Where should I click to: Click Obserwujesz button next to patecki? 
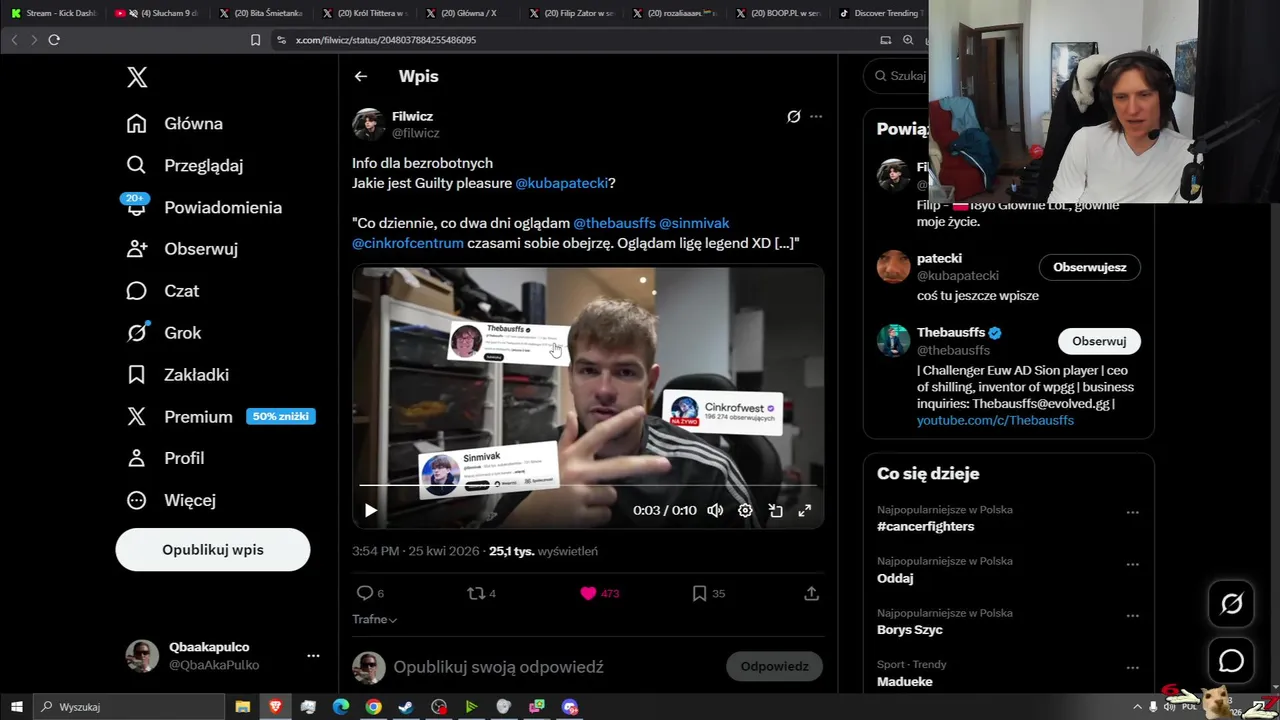(x=1090, y=267)
